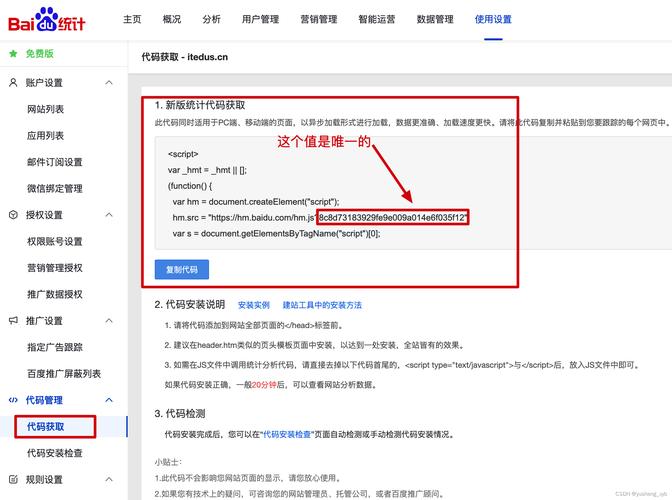Open 网站列表 in the sidebar
This screenshot has width=672, height=500.
click(45, 109)
